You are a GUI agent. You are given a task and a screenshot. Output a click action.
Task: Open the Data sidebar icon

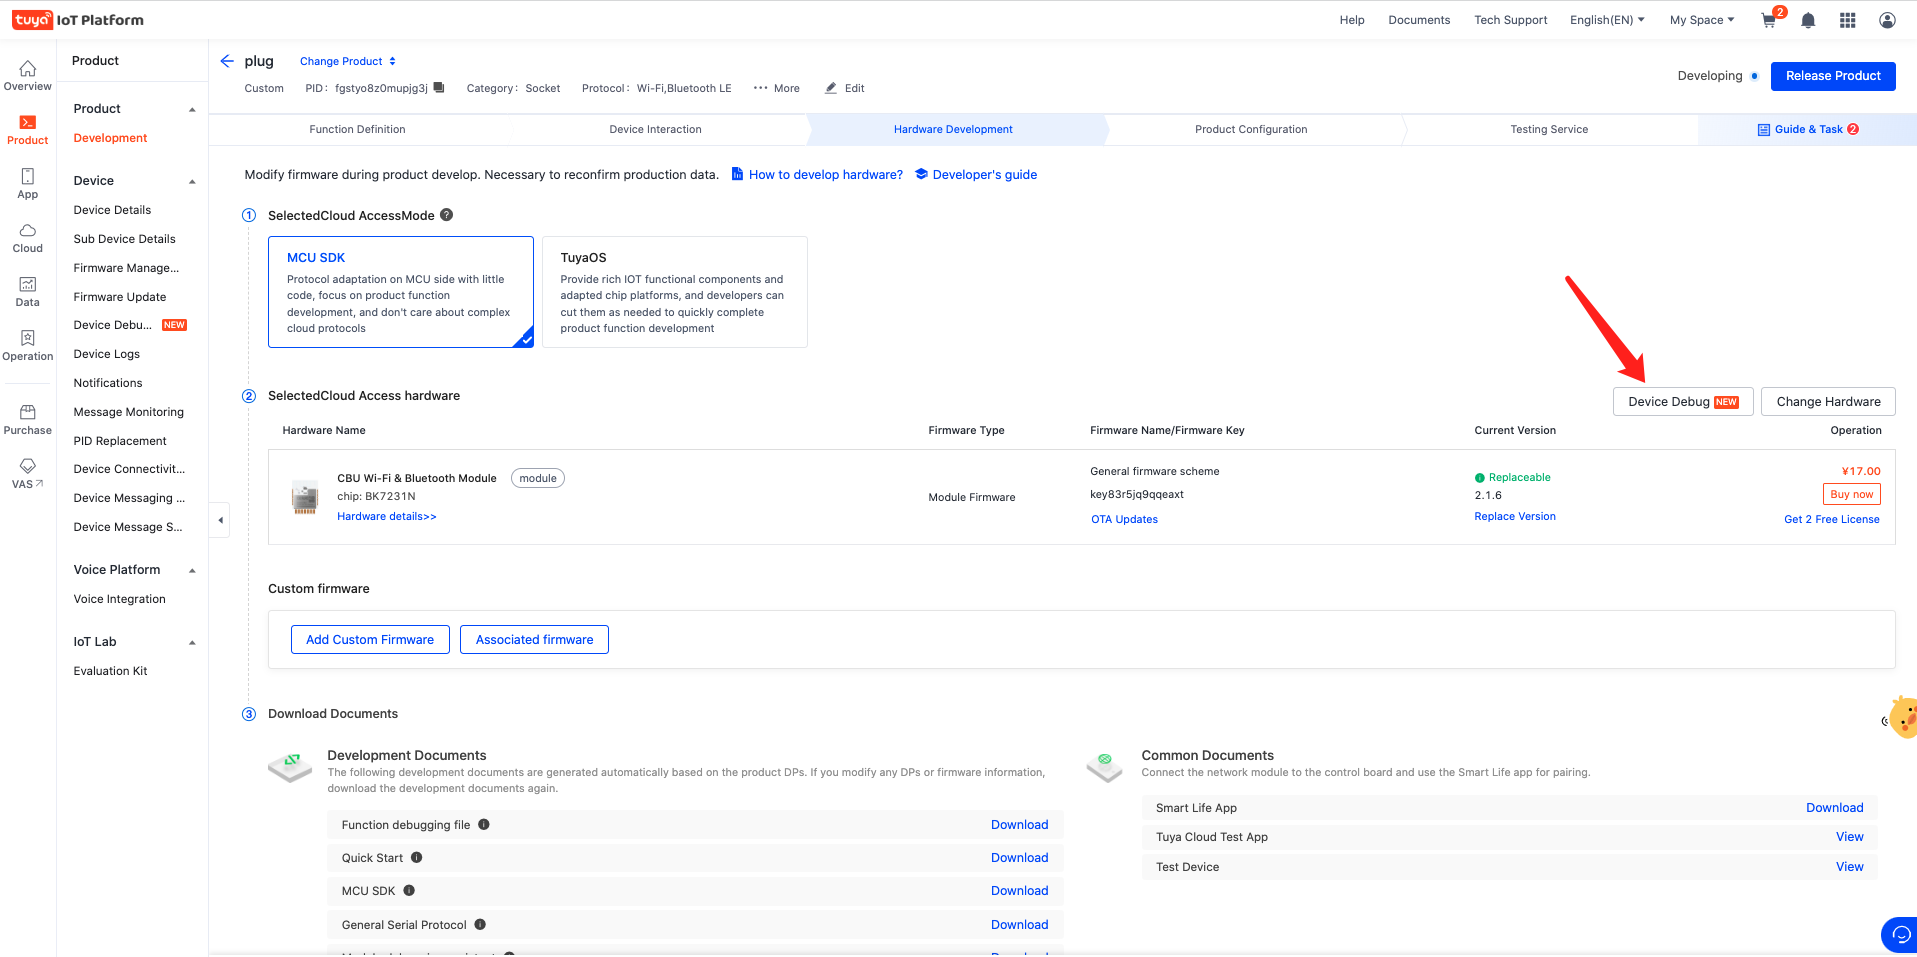pyautogui.click(x=28, y=292)
